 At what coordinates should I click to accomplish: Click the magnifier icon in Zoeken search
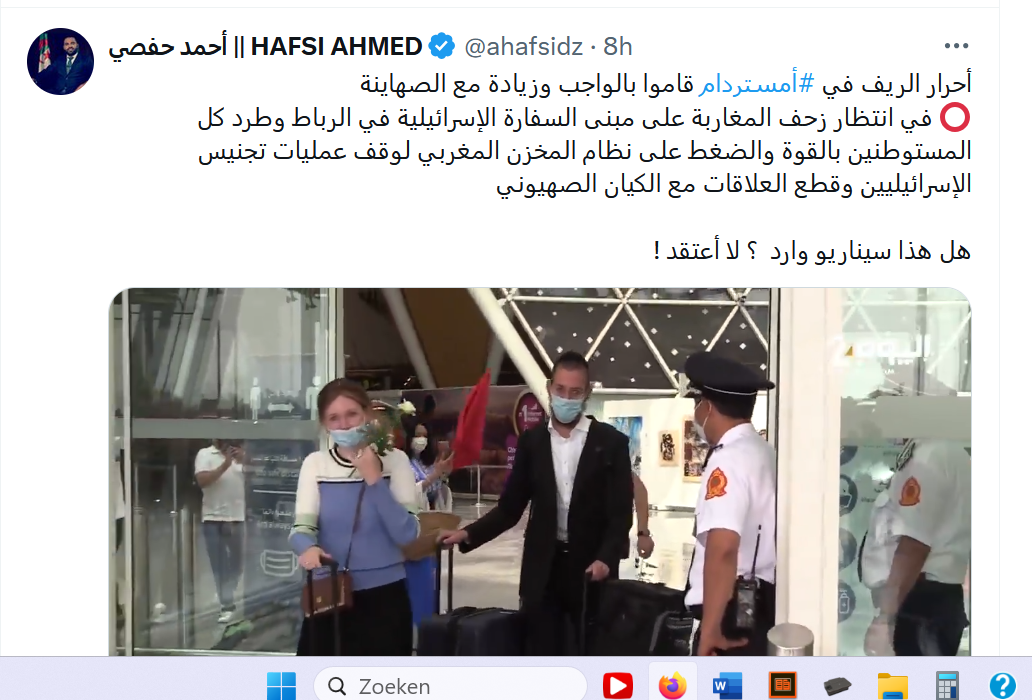337,686
